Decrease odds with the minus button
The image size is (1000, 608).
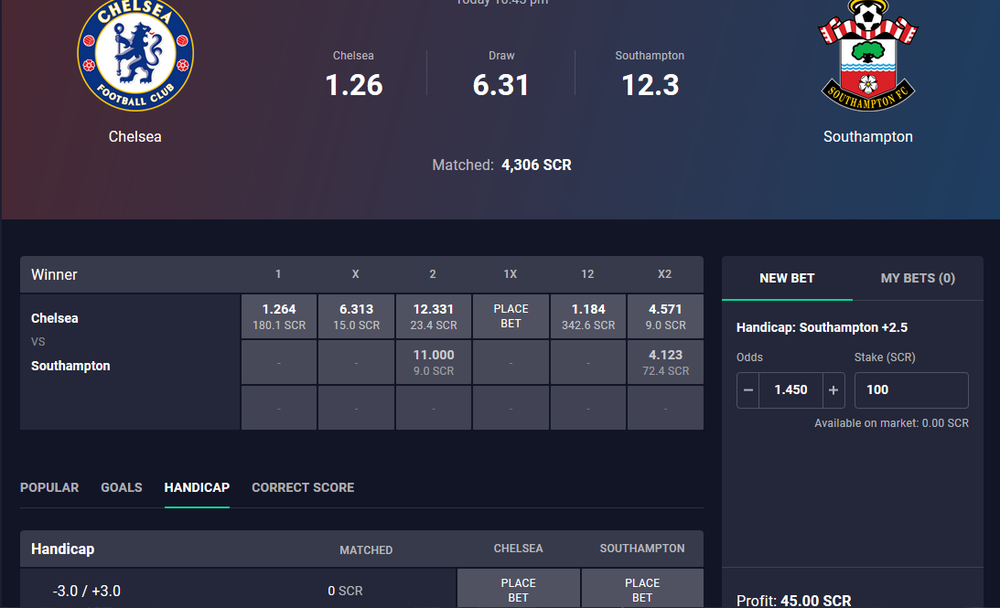748,390
